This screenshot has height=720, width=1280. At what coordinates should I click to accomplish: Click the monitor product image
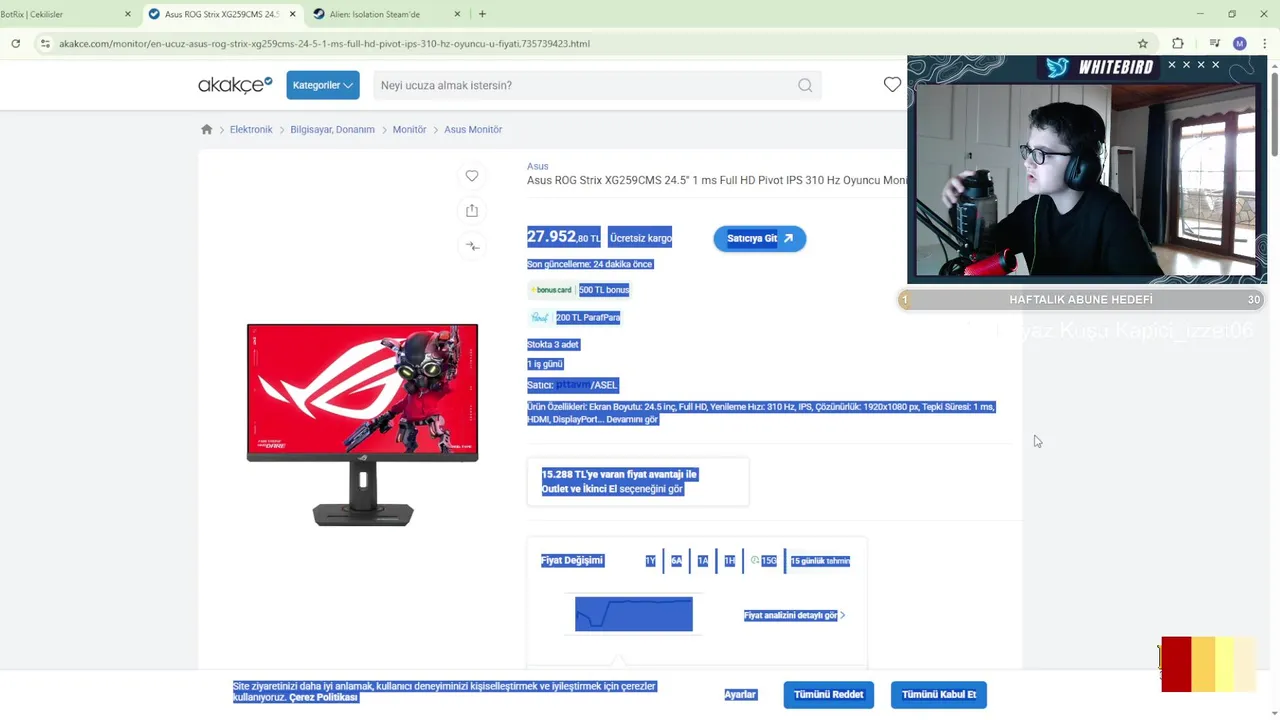[362, 425]
